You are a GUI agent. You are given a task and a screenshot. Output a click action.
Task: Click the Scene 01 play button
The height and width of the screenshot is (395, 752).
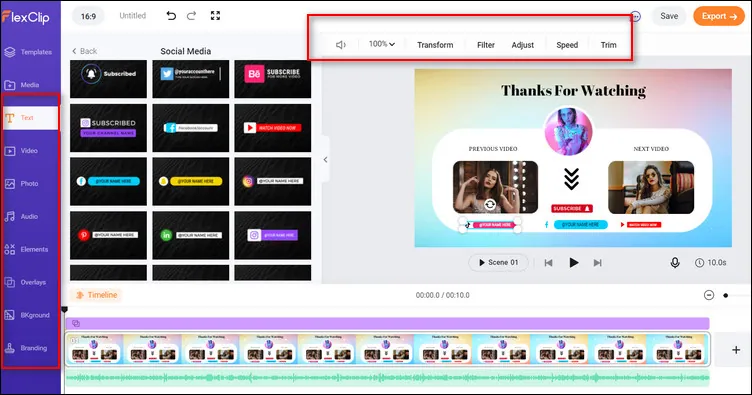coord(499,262)
